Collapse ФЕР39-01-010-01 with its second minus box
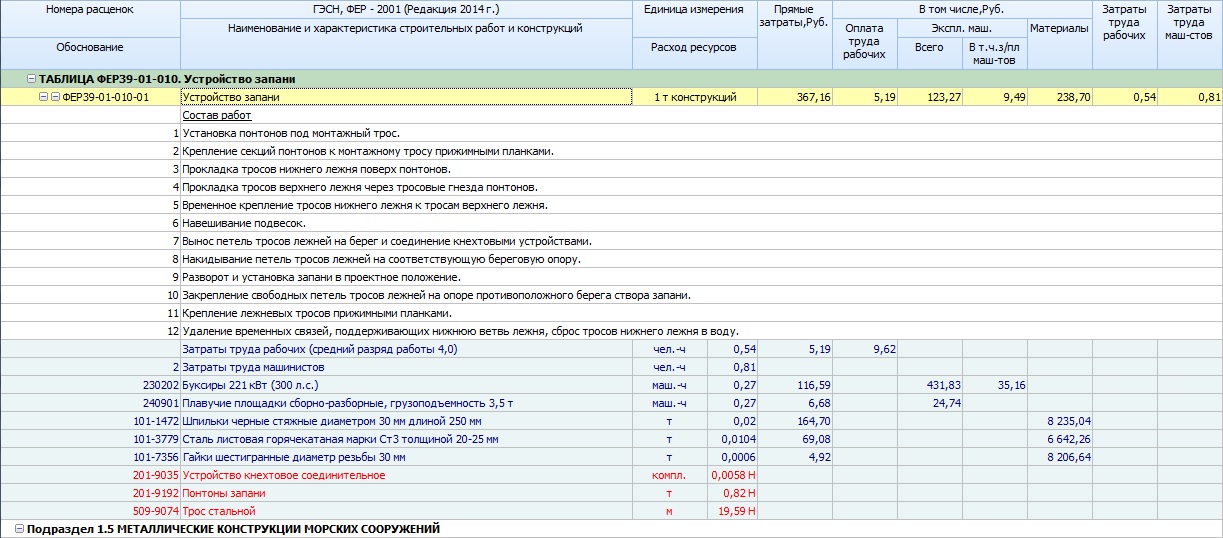The width and height of the screenshot is (1223, 538). (x=55, y=97)
